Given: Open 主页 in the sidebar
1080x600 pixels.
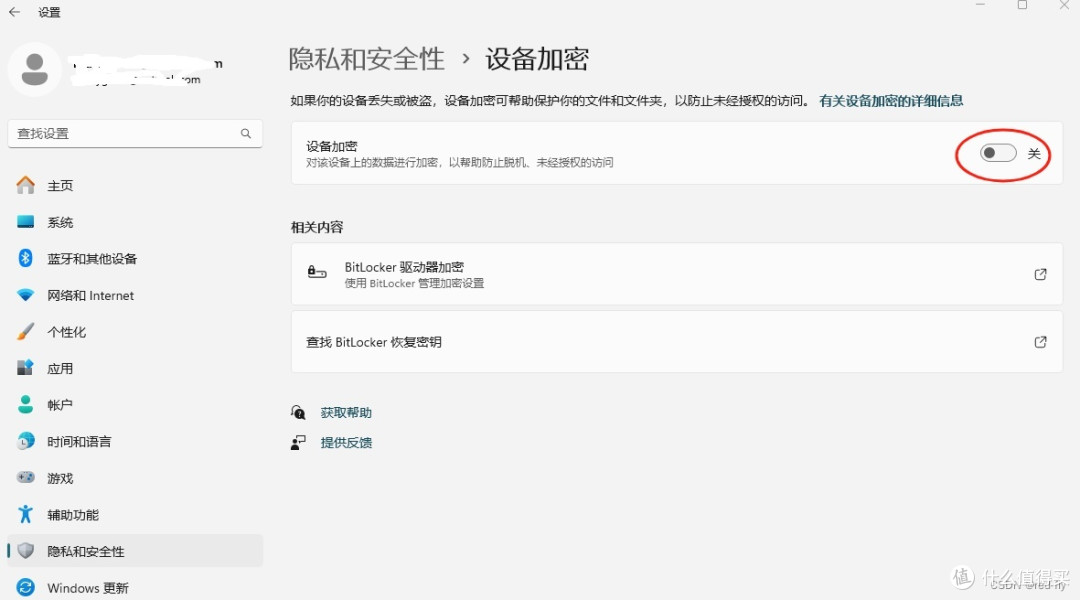Looking at the screenshot, I should click(134, 185).
